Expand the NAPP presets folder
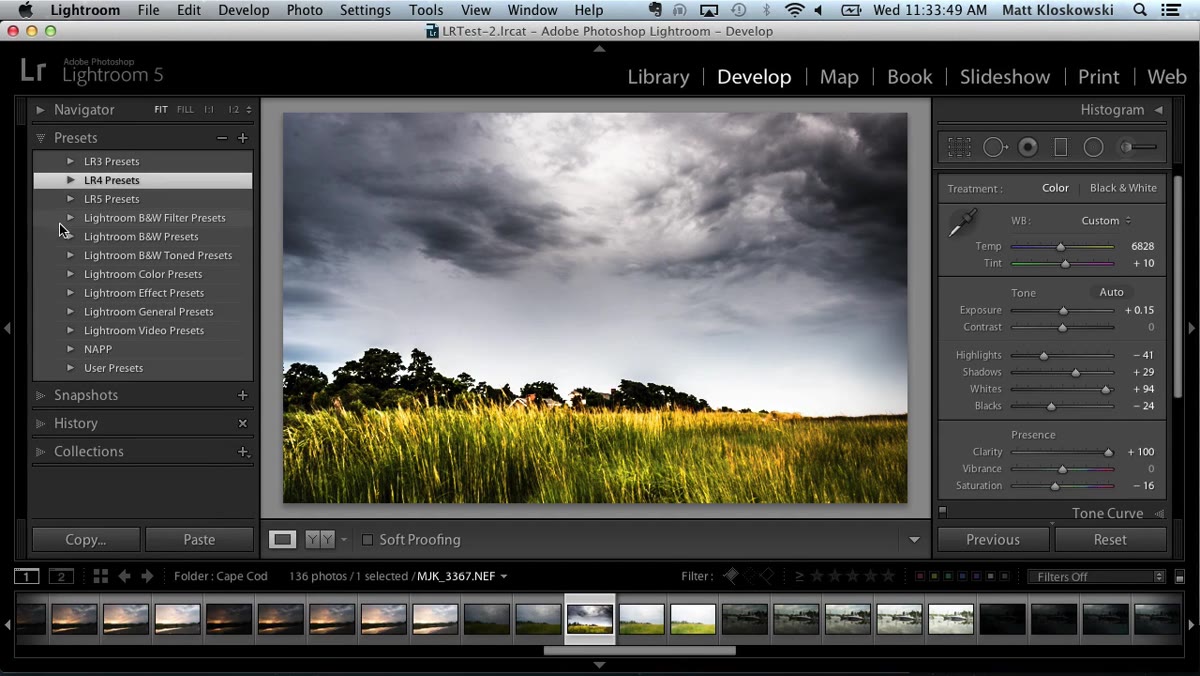This screenshot has width=1200, height=676. click(70, 349)
